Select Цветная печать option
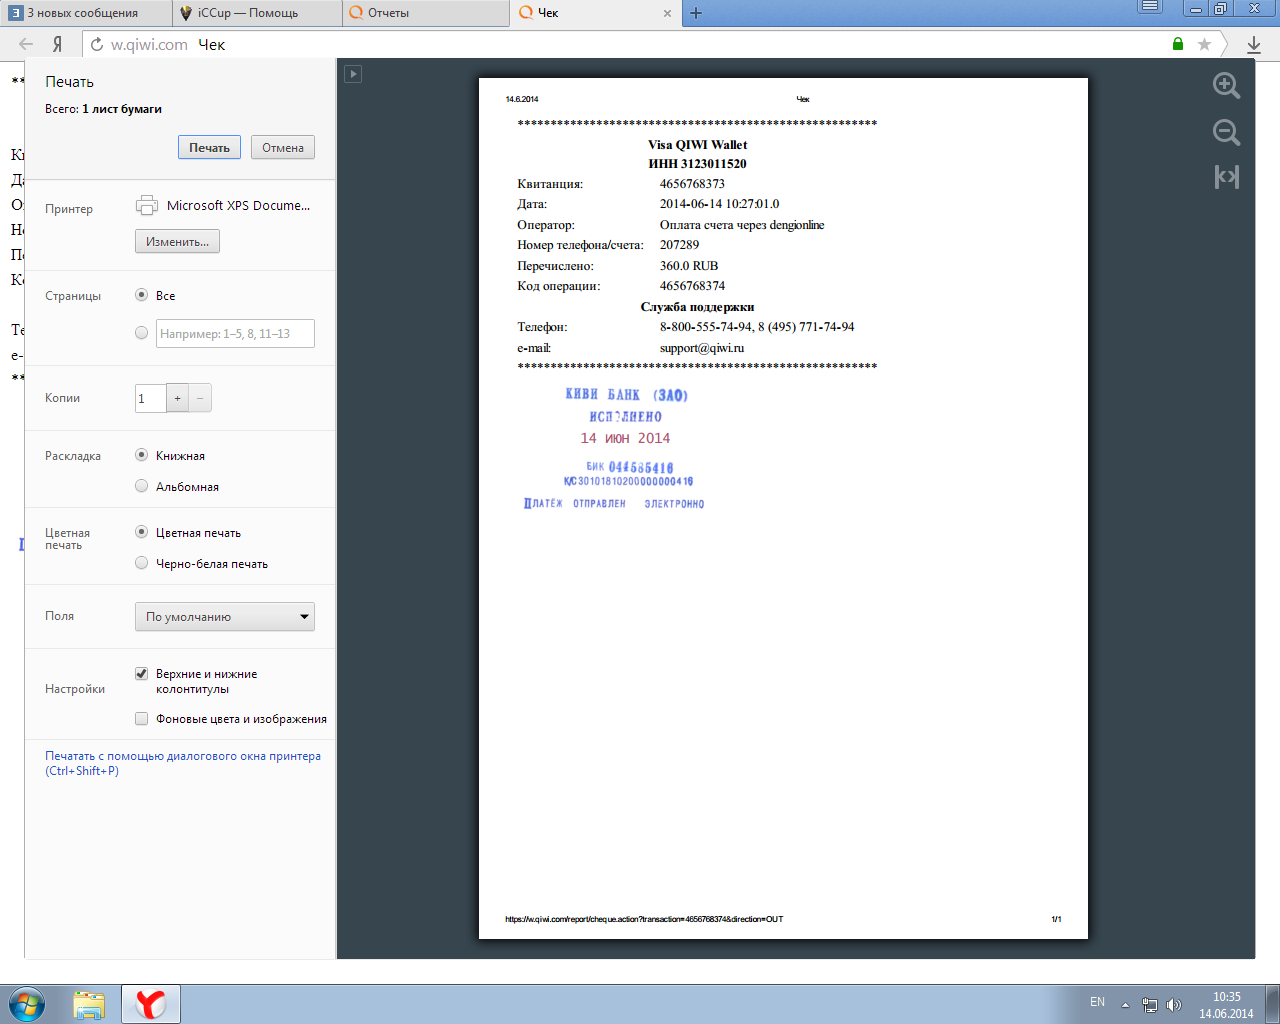The image size is (1280, 1024). [141, 532]
